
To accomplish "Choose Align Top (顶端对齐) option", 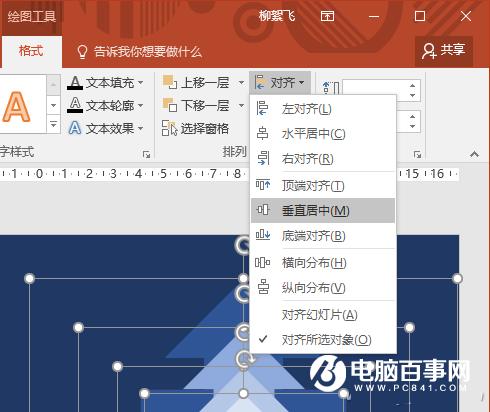I will point(323,185).
